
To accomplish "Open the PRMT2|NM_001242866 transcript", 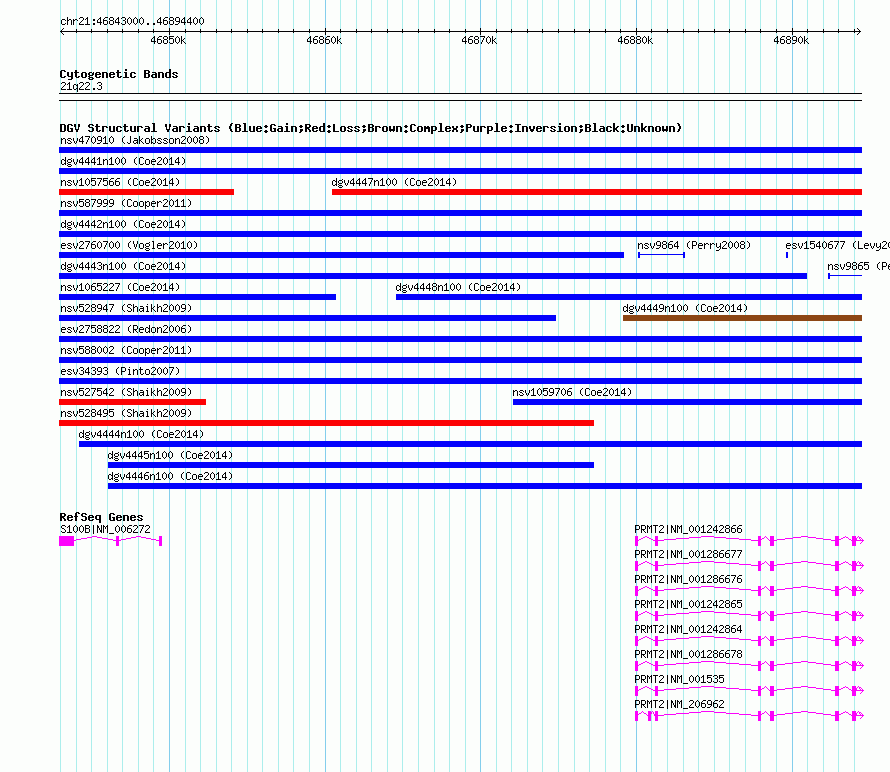I will [x=749, y=541].
